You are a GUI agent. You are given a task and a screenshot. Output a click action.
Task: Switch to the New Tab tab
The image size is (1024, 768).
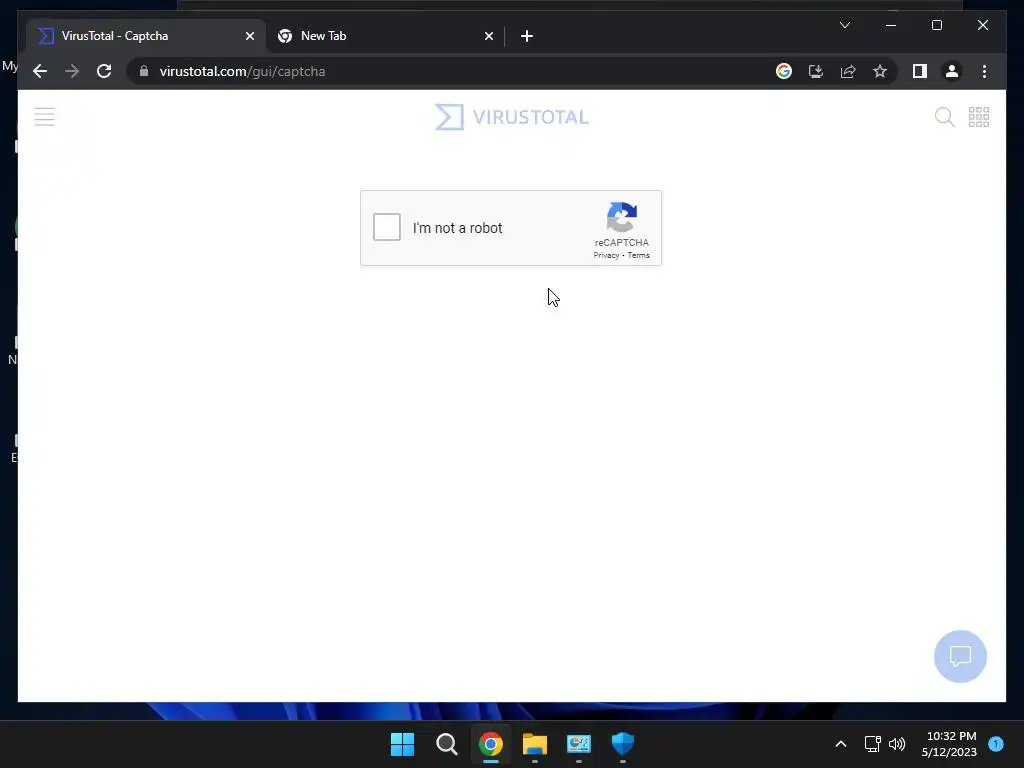click(x=385, y=36)
